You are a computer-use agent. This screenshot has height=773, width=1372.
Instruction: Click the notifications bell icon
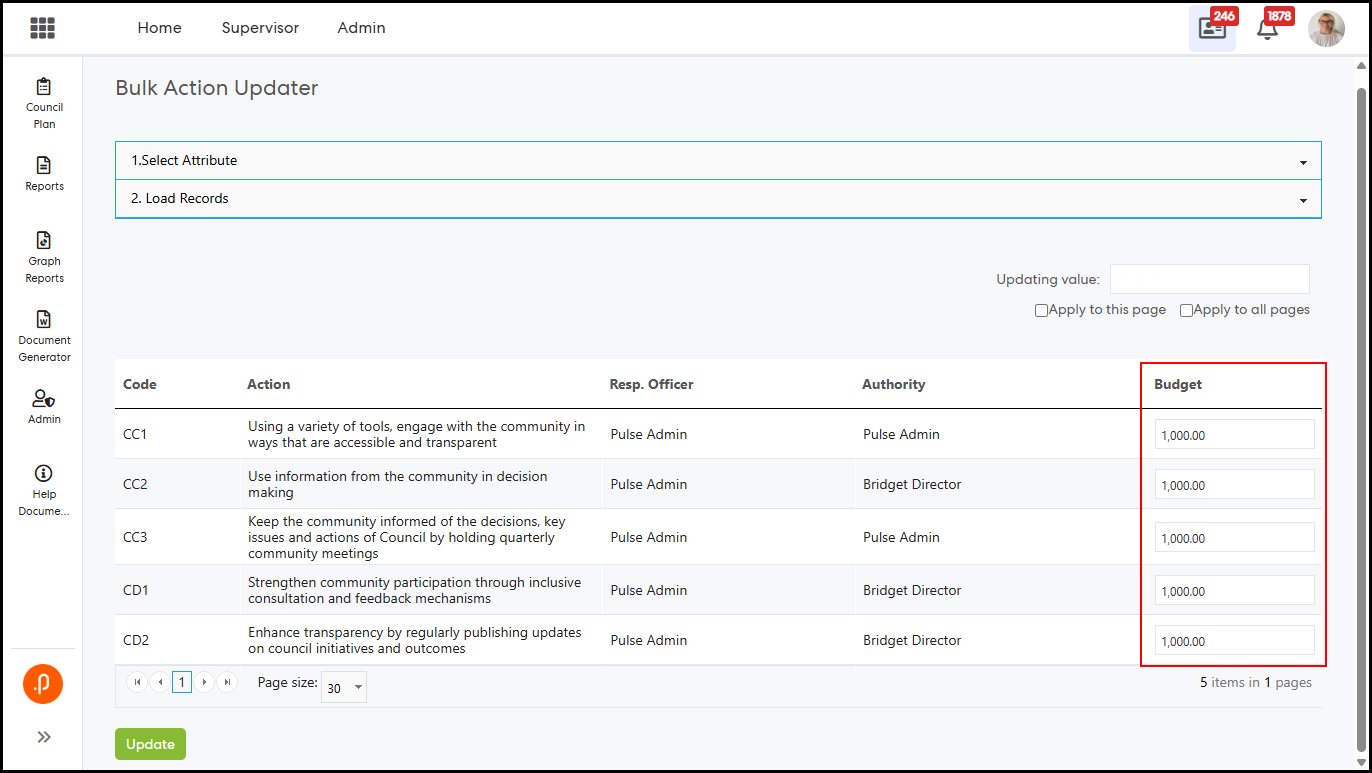coord(1267,29)
